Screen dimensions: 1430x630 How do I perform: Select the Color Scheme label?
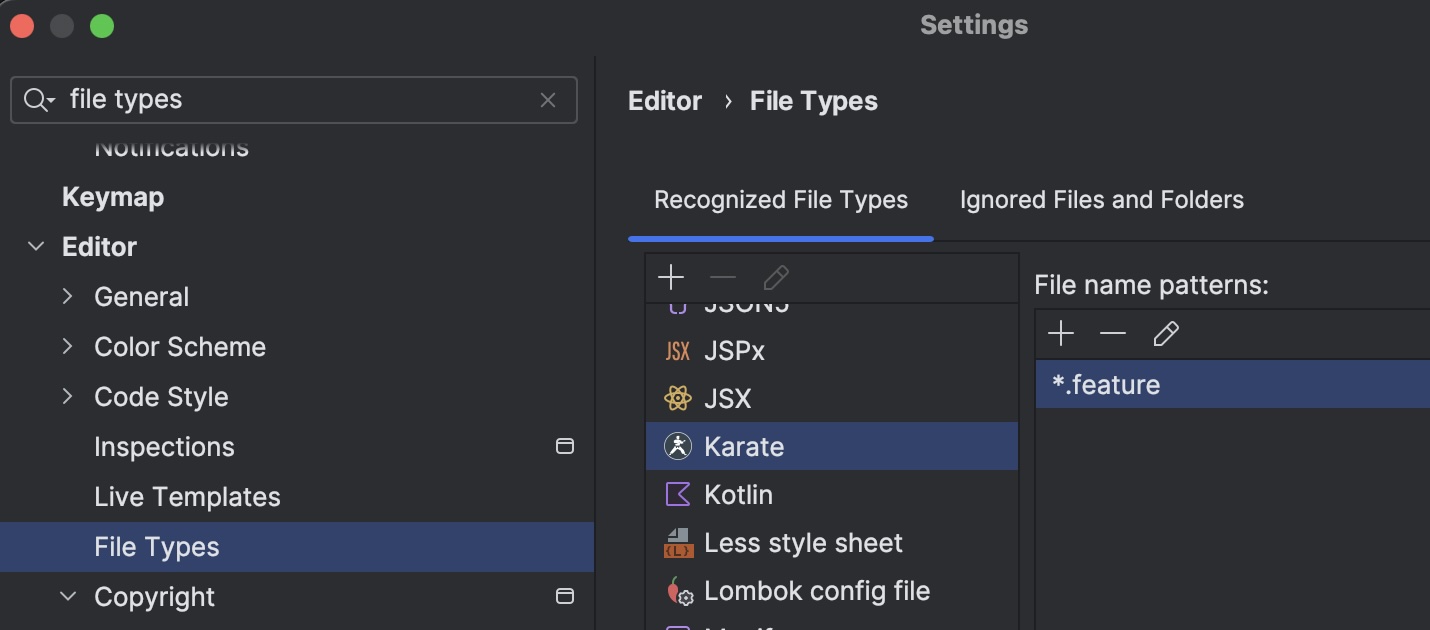pos(180,347)
